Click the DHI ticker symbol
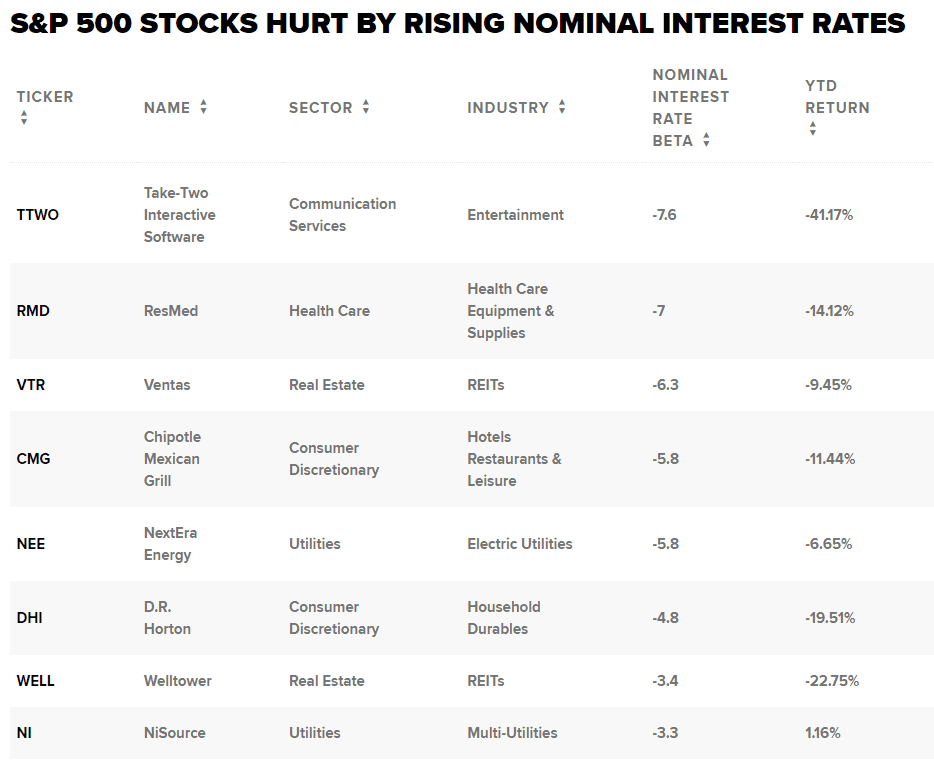Screen dimensions: 934x764 pyautogui.click(x=30, y=618)
